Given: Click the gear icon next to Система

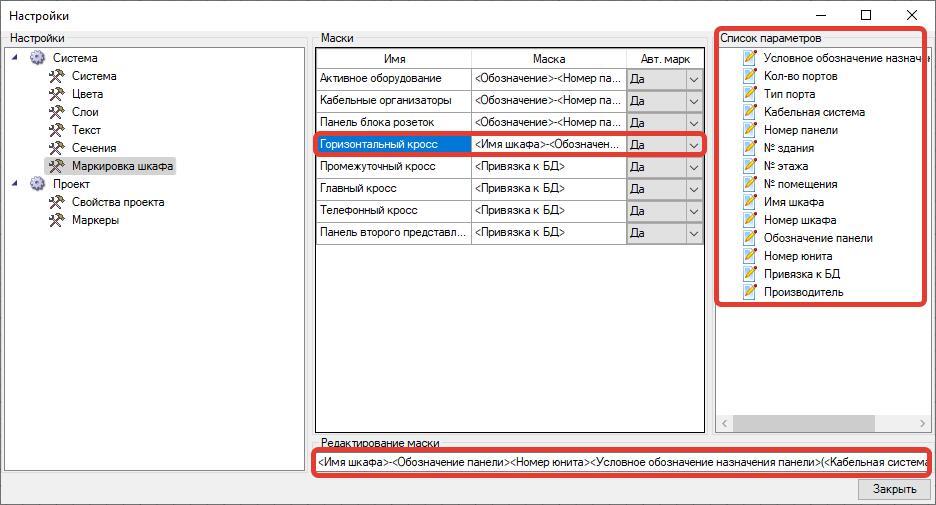Looking at the screenshot, I should [x=38, y=58].
